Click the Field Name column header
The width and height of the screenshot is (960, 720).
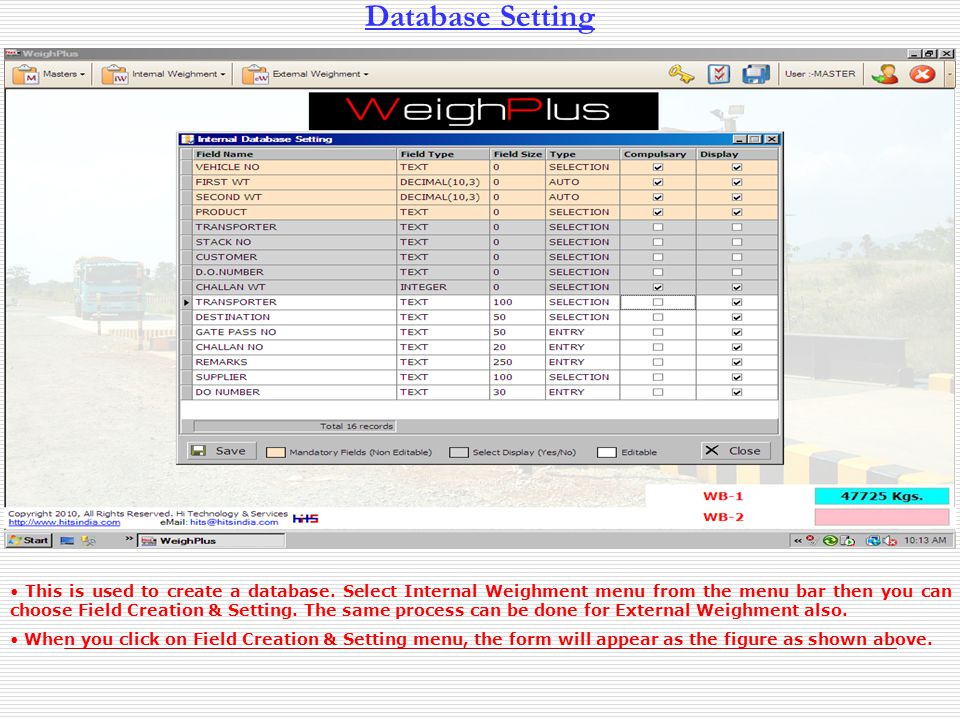[x=294, y=154]
